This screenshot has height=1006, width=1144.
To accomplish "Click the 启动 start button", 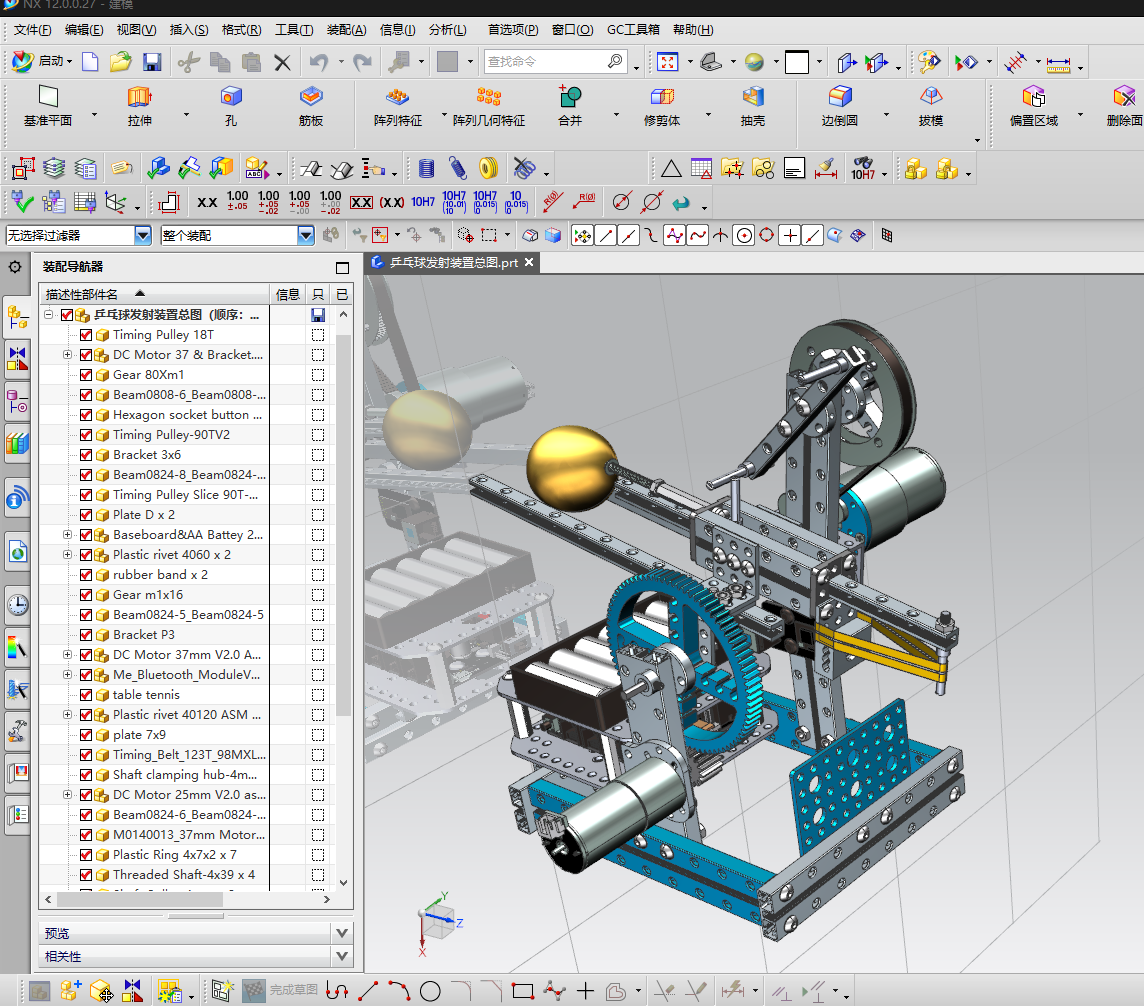I will [42, 62].
